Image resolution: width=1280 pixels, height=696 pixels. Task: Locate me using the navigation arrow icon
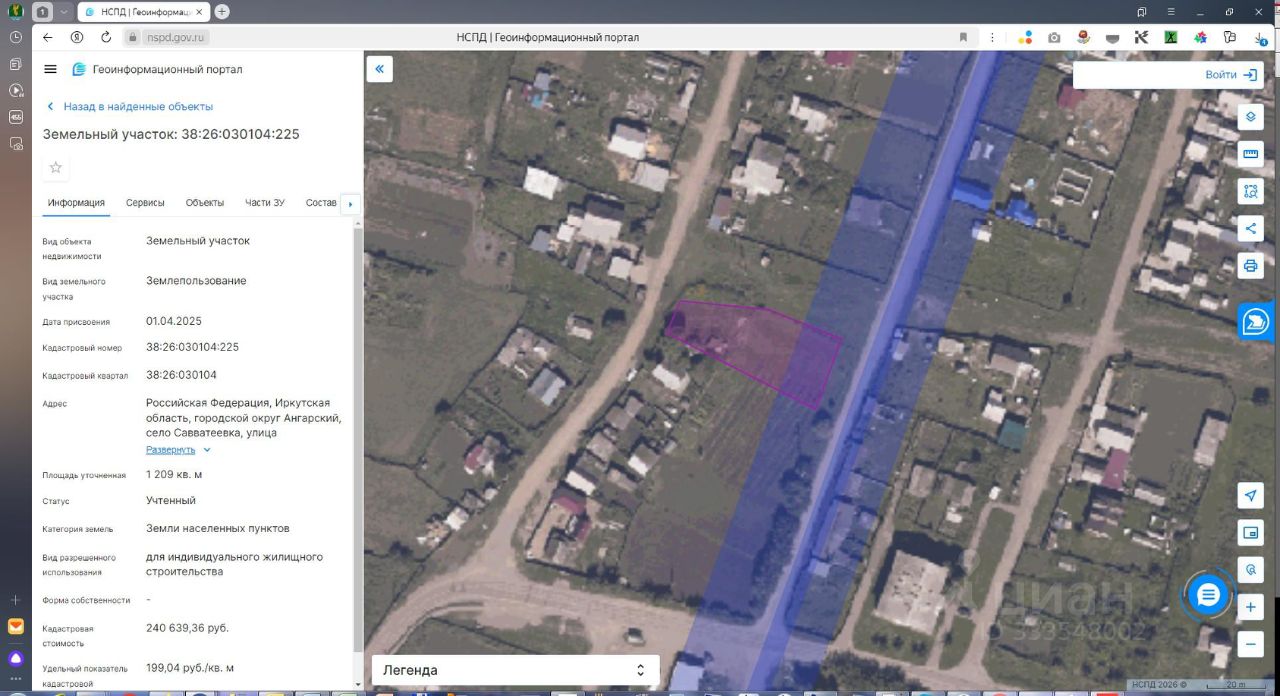(x=1250, y=496)
